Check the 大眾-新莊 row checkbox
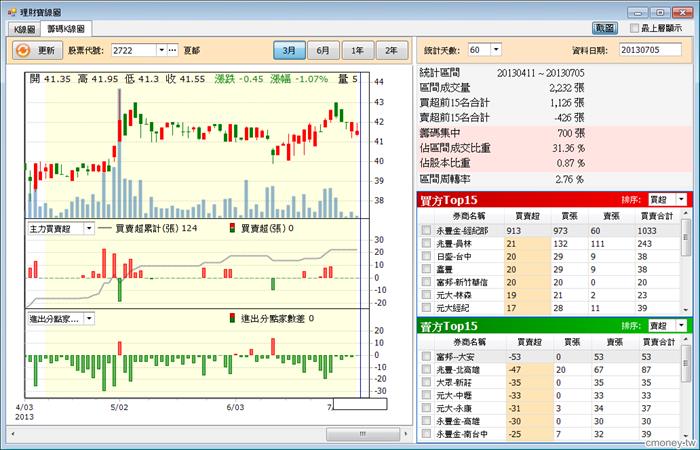700x450 pixels. point(426,382)
